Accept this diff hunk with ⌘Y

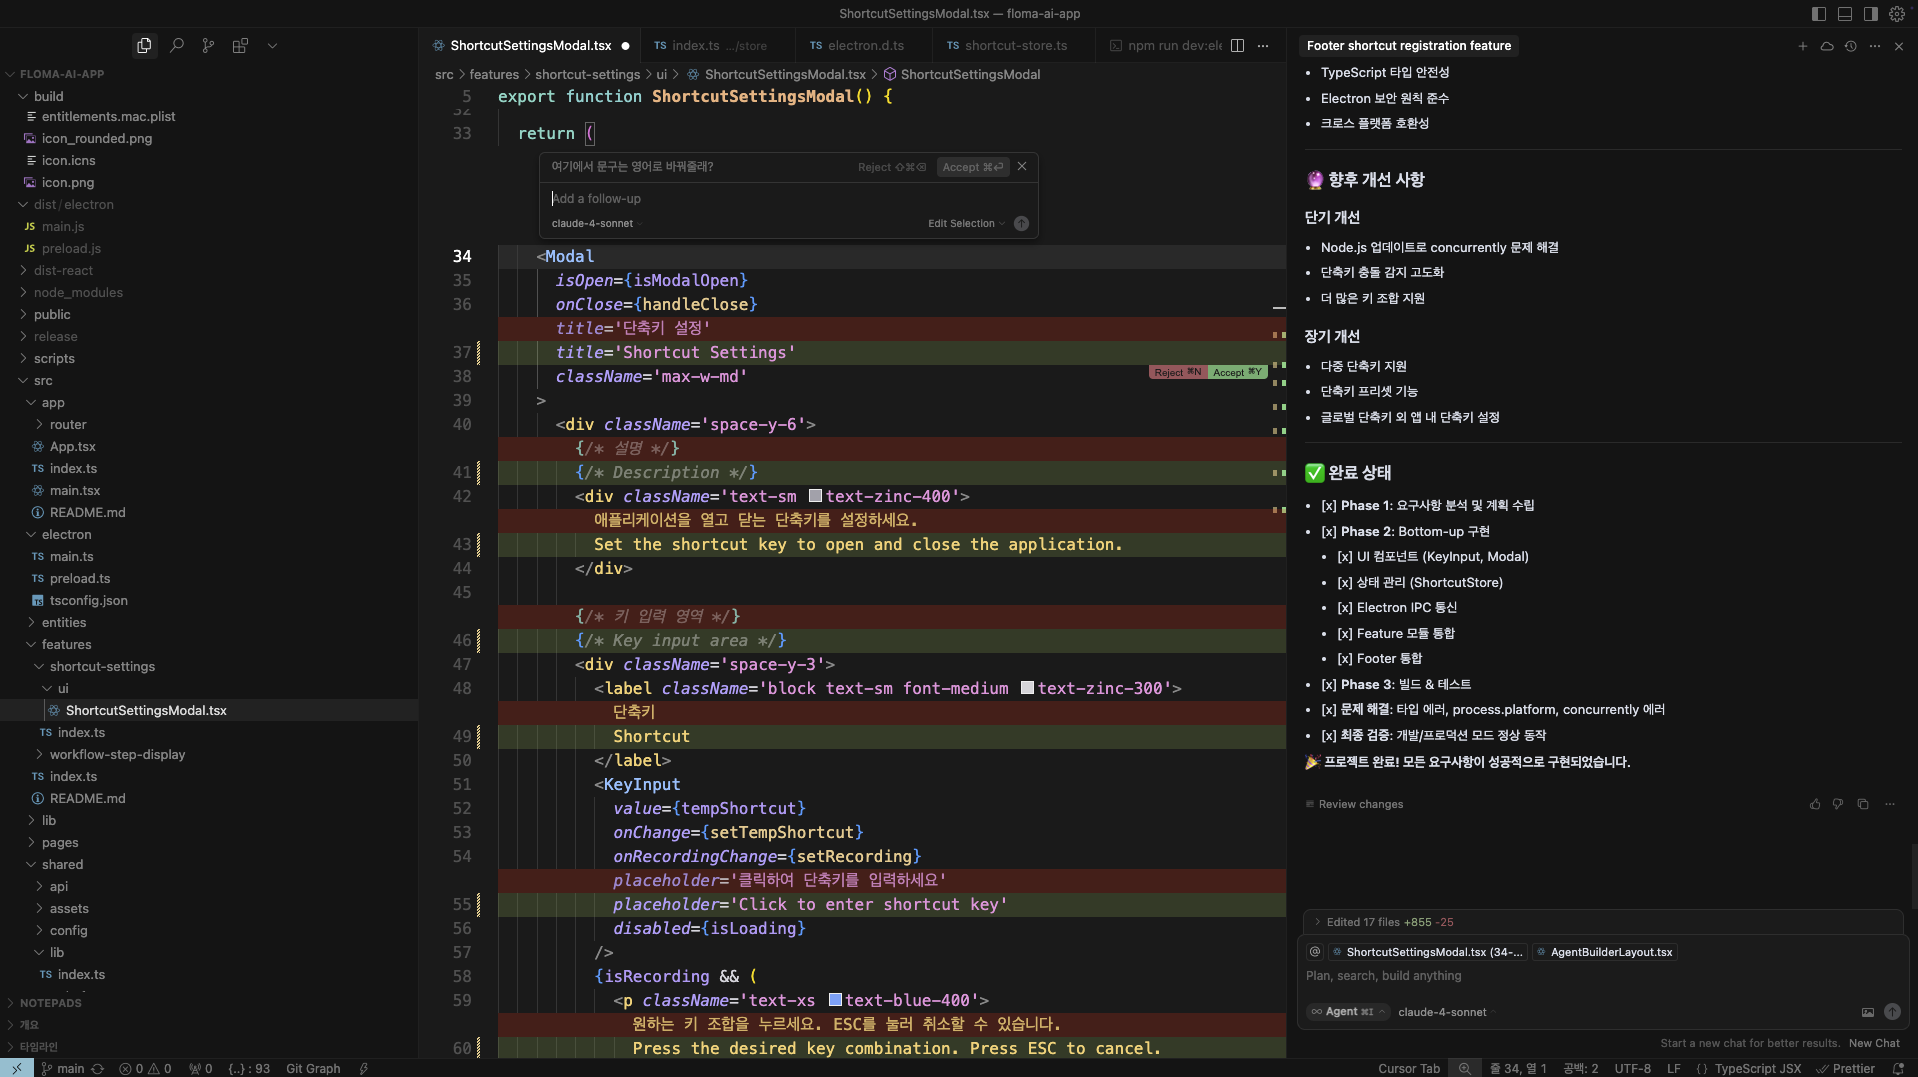pos(1237,372)
